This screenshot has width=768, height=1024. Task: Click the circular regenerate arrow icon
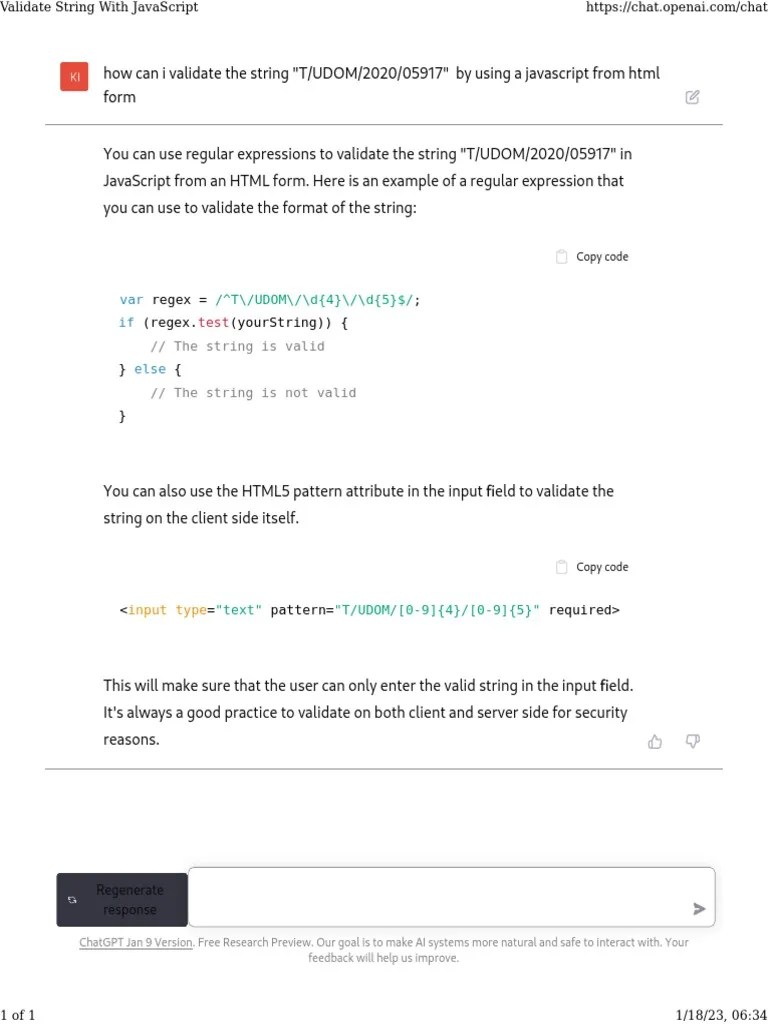(72, 899)
